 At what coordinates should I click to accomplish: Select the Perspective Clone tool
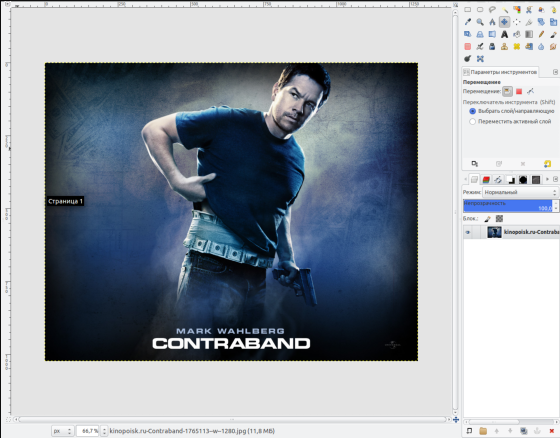(529, 46)
